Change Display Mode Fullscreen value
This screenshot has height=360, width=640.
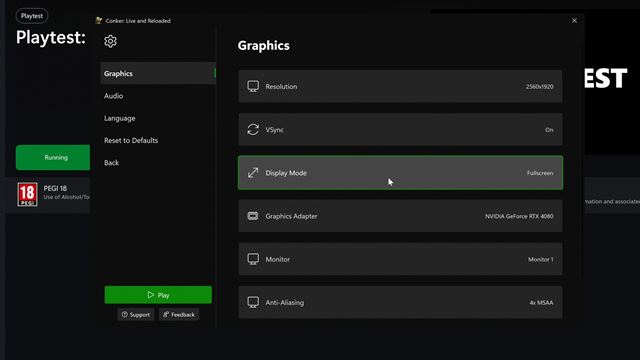pyautogui.click(x=540, y=173)
